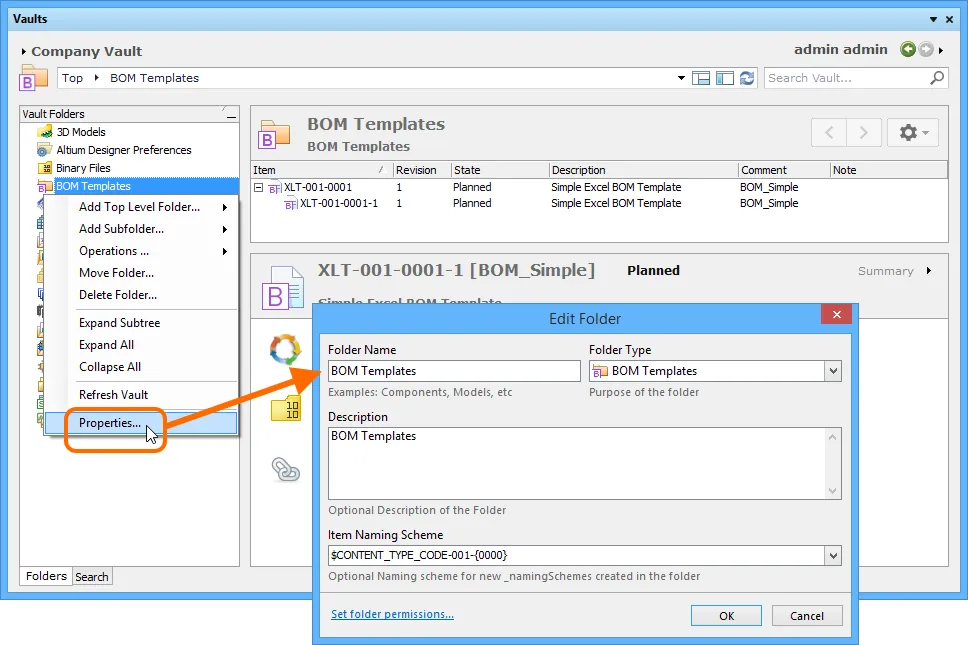Sort the list by the Item column
The image size is (968, 645).
coord(322,170)
